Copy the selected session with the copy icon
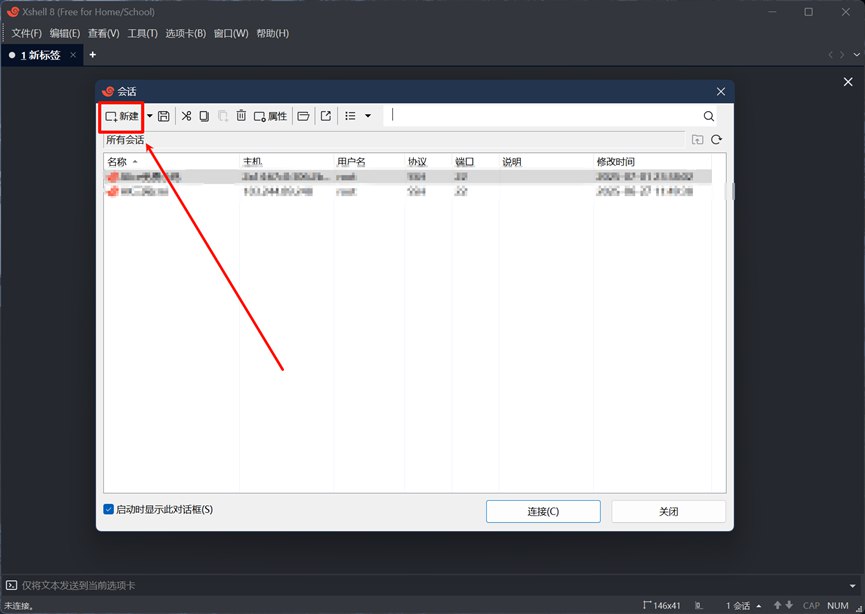865x614 pixels. click(204, 115)
